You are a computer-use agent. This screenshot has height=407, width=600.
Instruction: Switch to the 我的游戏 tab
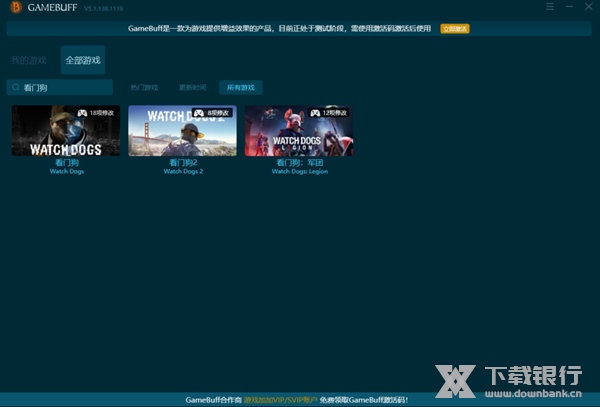click(x=28, y=60)
